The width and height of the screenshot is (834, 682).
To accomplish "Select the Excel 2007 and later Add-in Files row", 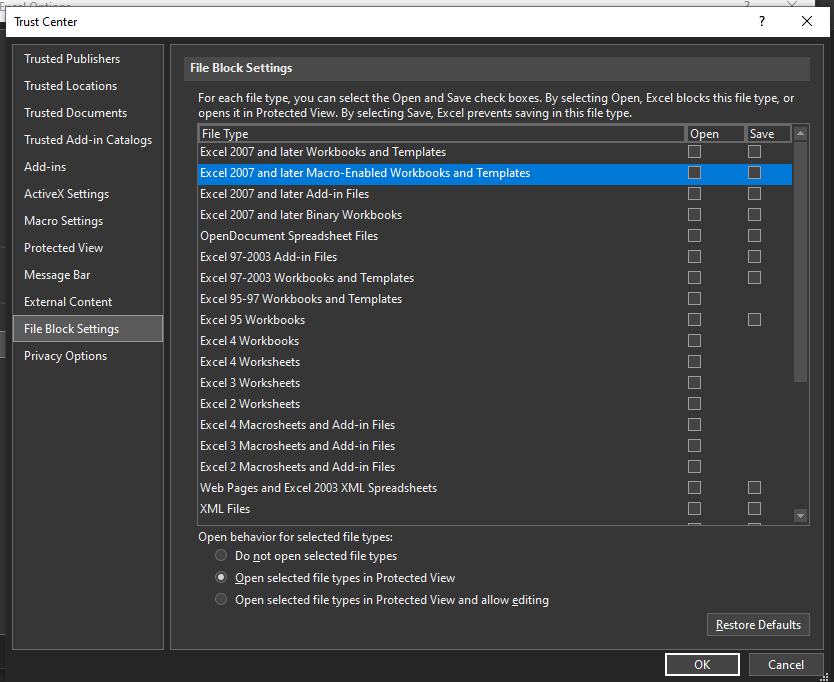I will 495,194.
